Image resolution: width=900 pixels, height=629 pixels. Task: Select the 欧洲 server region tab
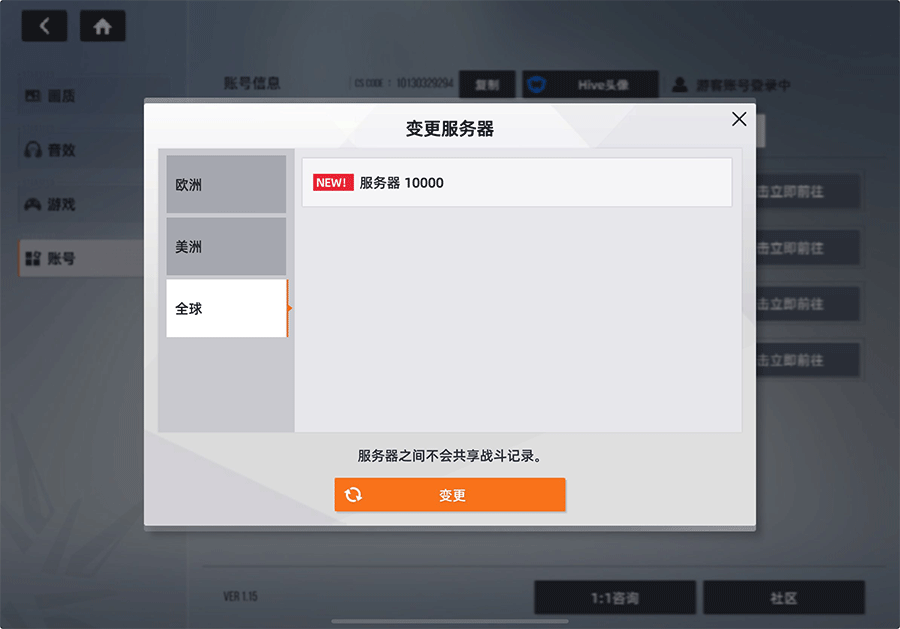point(226,184)
